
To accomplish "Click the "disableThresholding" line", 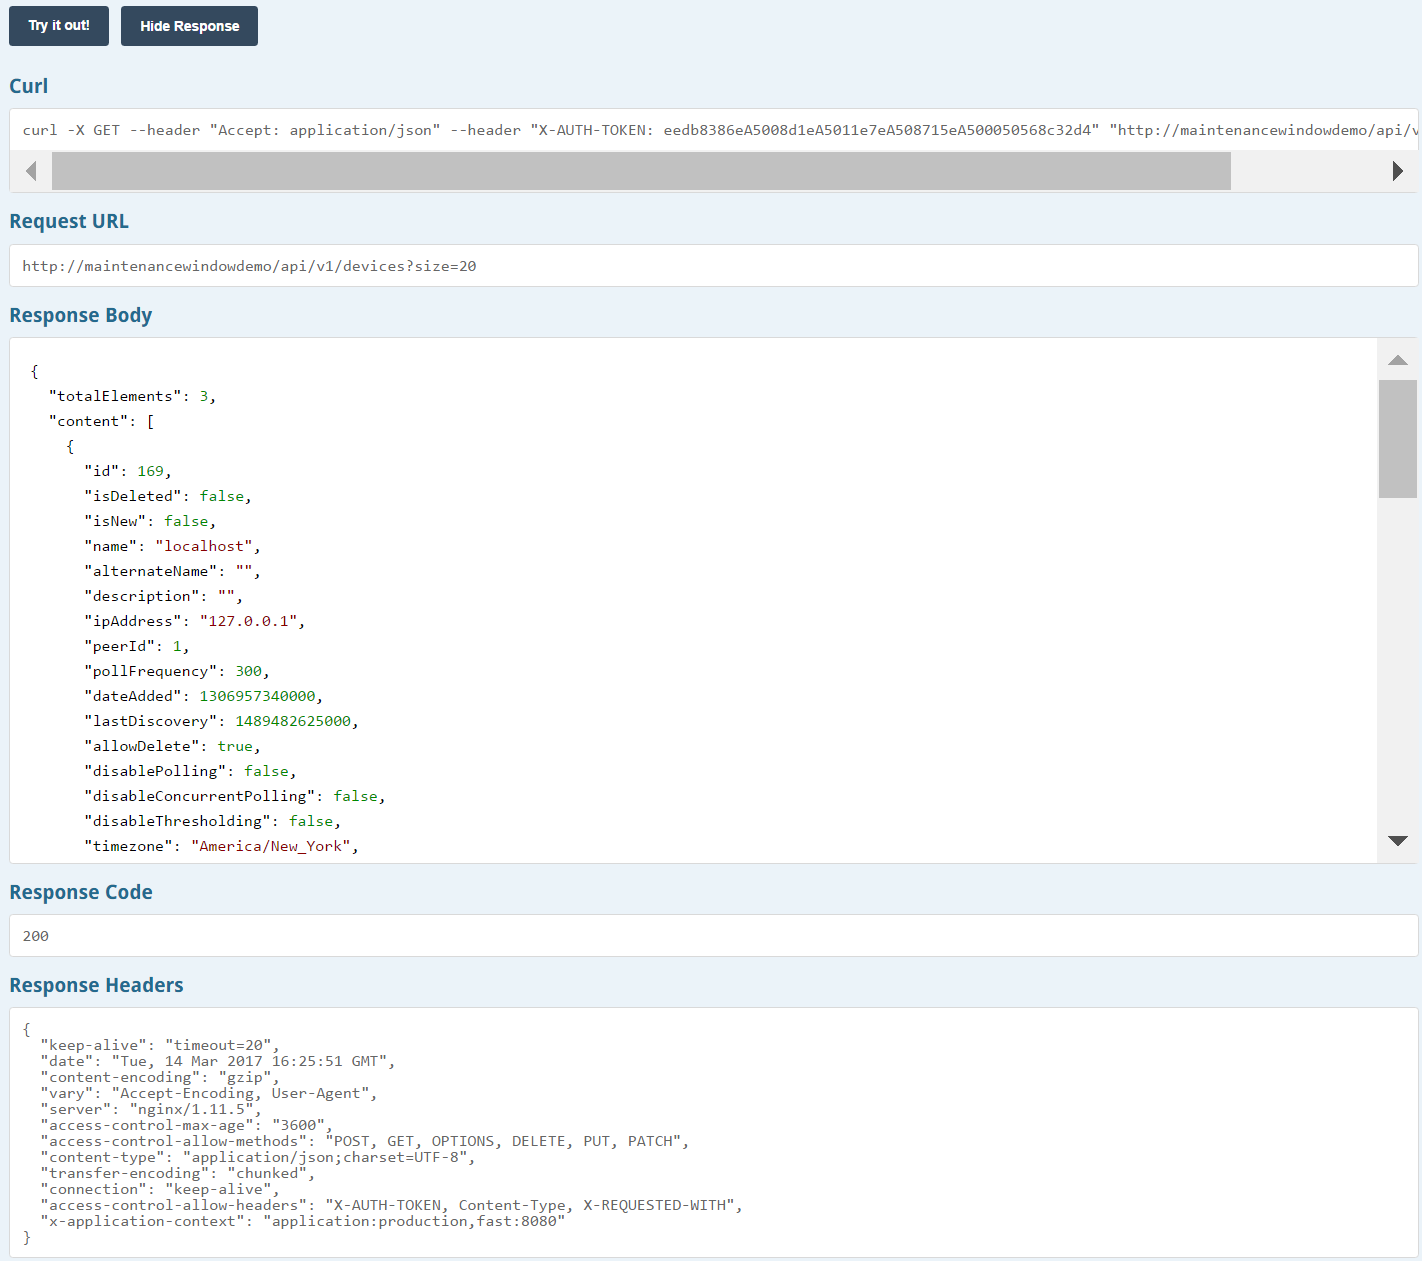I will click(212, 821).
